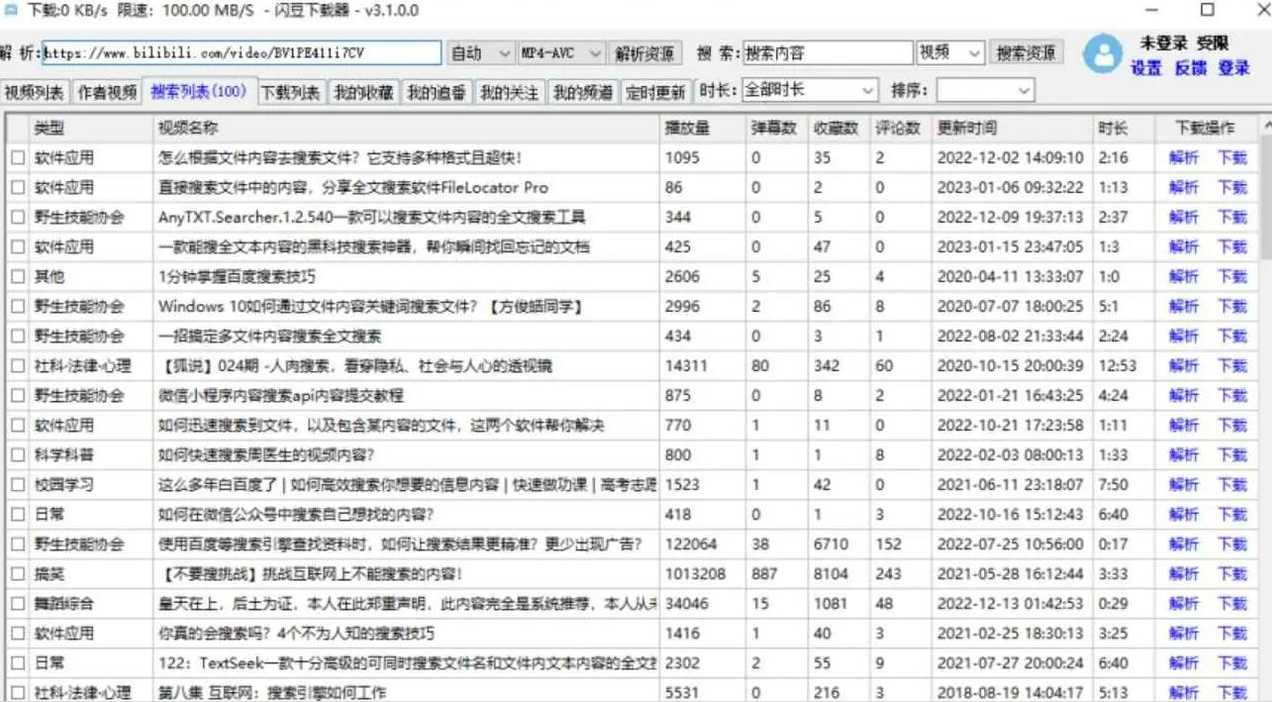
Task: Click 下载 for 你真的会搜索吗 row
Action: 1232,634
